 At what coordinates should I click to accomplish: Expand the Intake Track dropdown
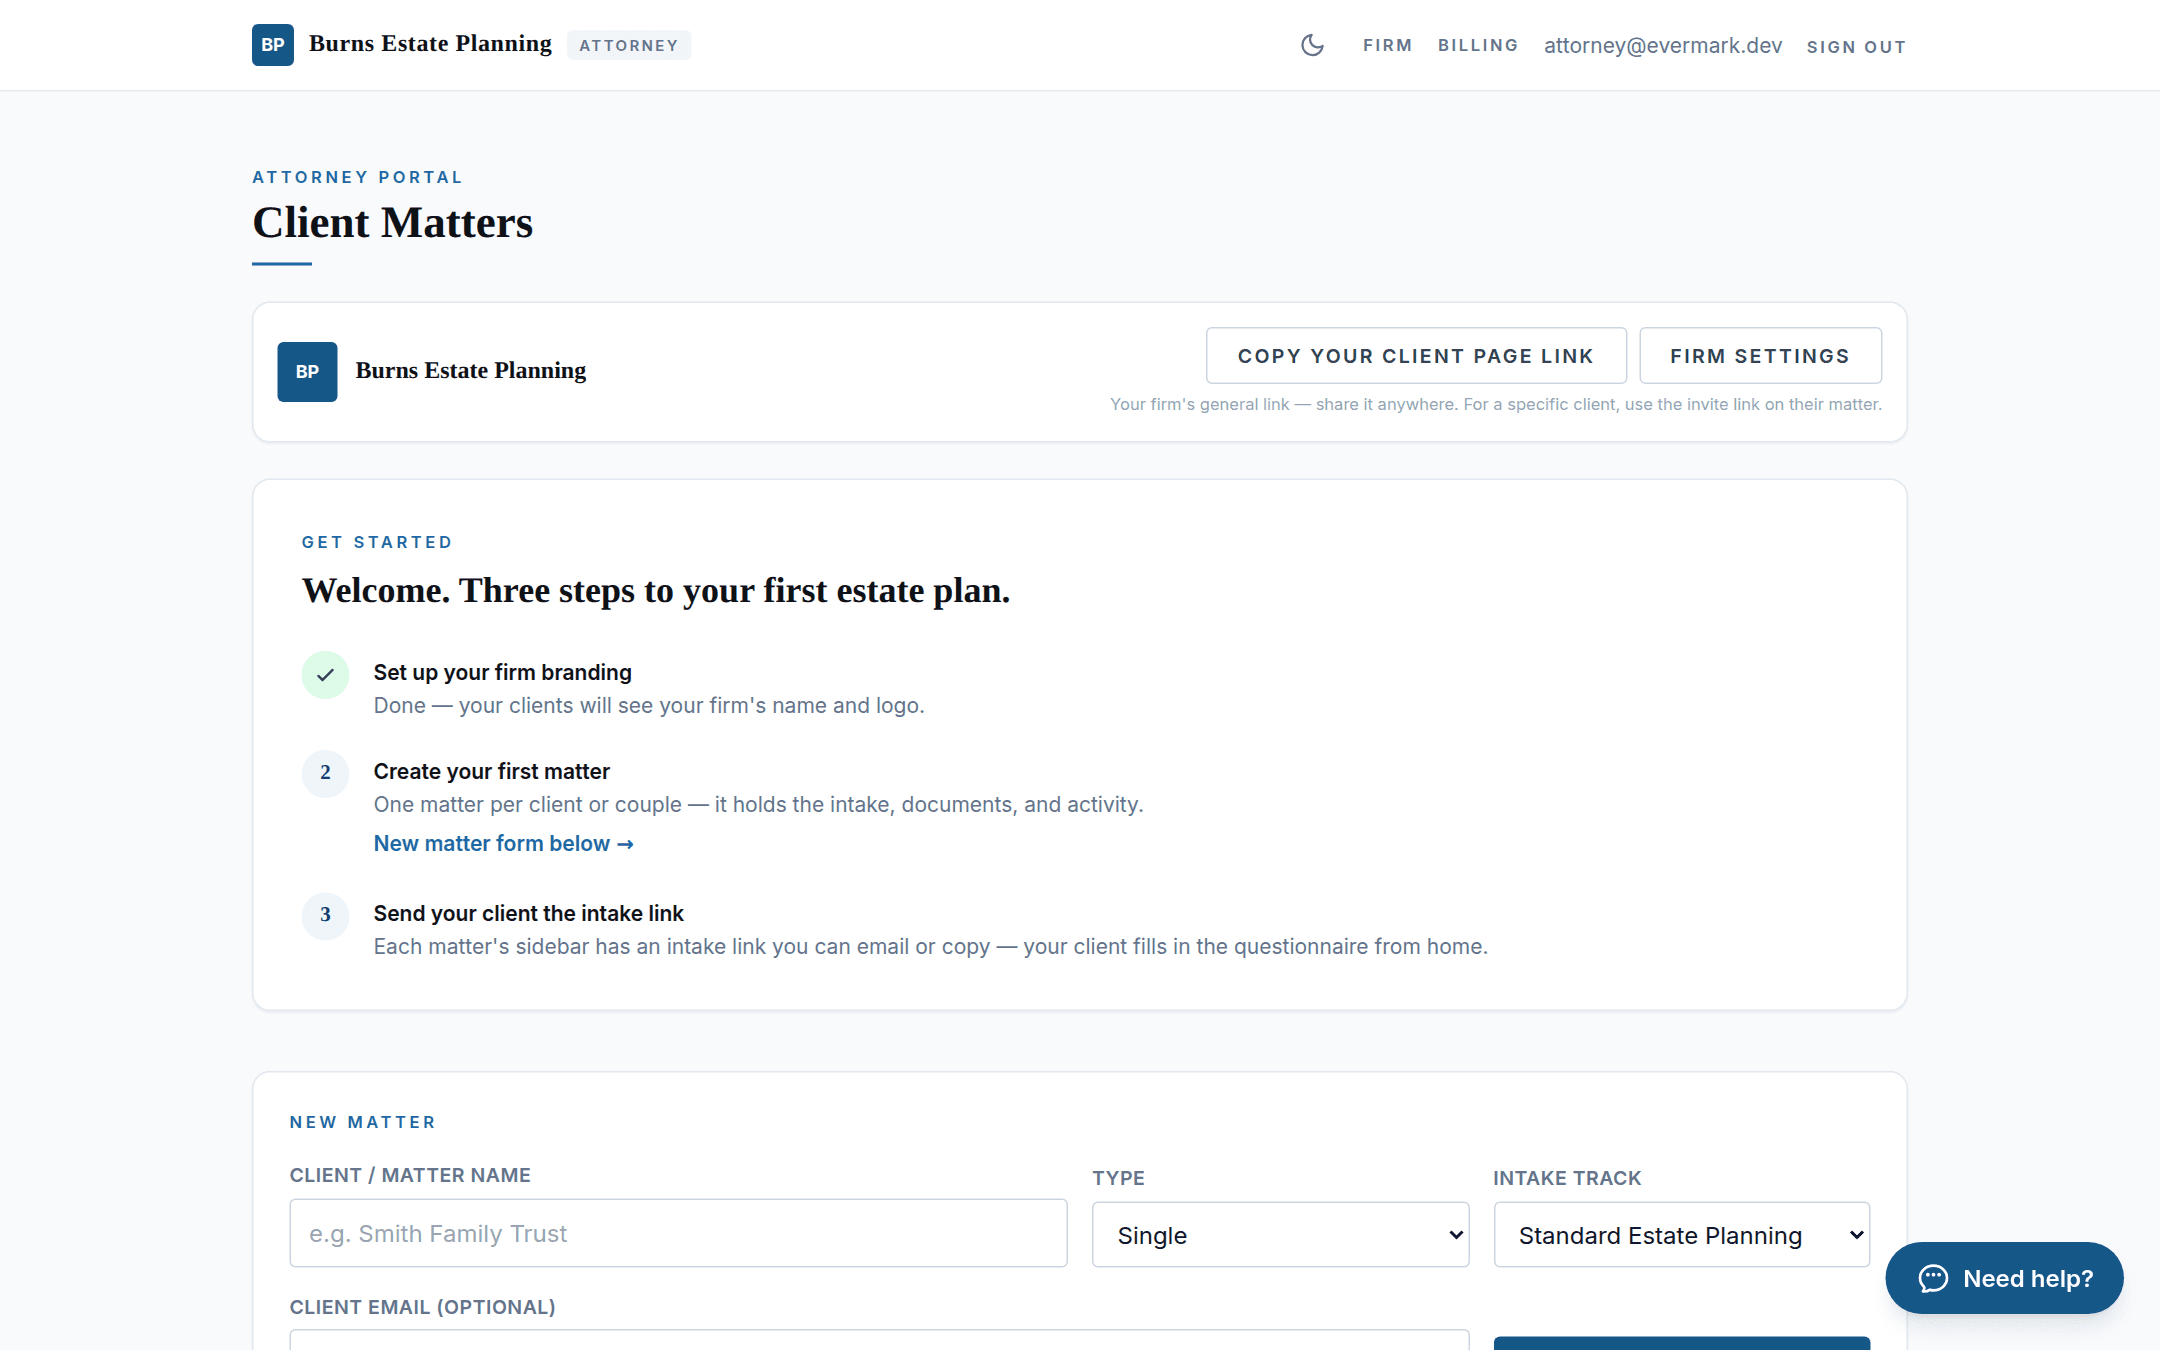(1681, 1235)
